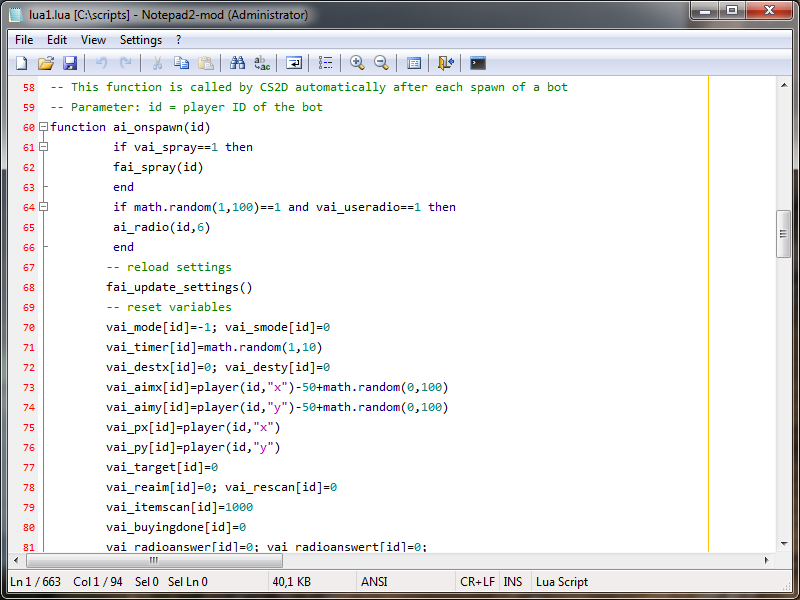Open a file with the folder icon
The width and height of the screenshot is (800, 600).
(x=46, y=63)
